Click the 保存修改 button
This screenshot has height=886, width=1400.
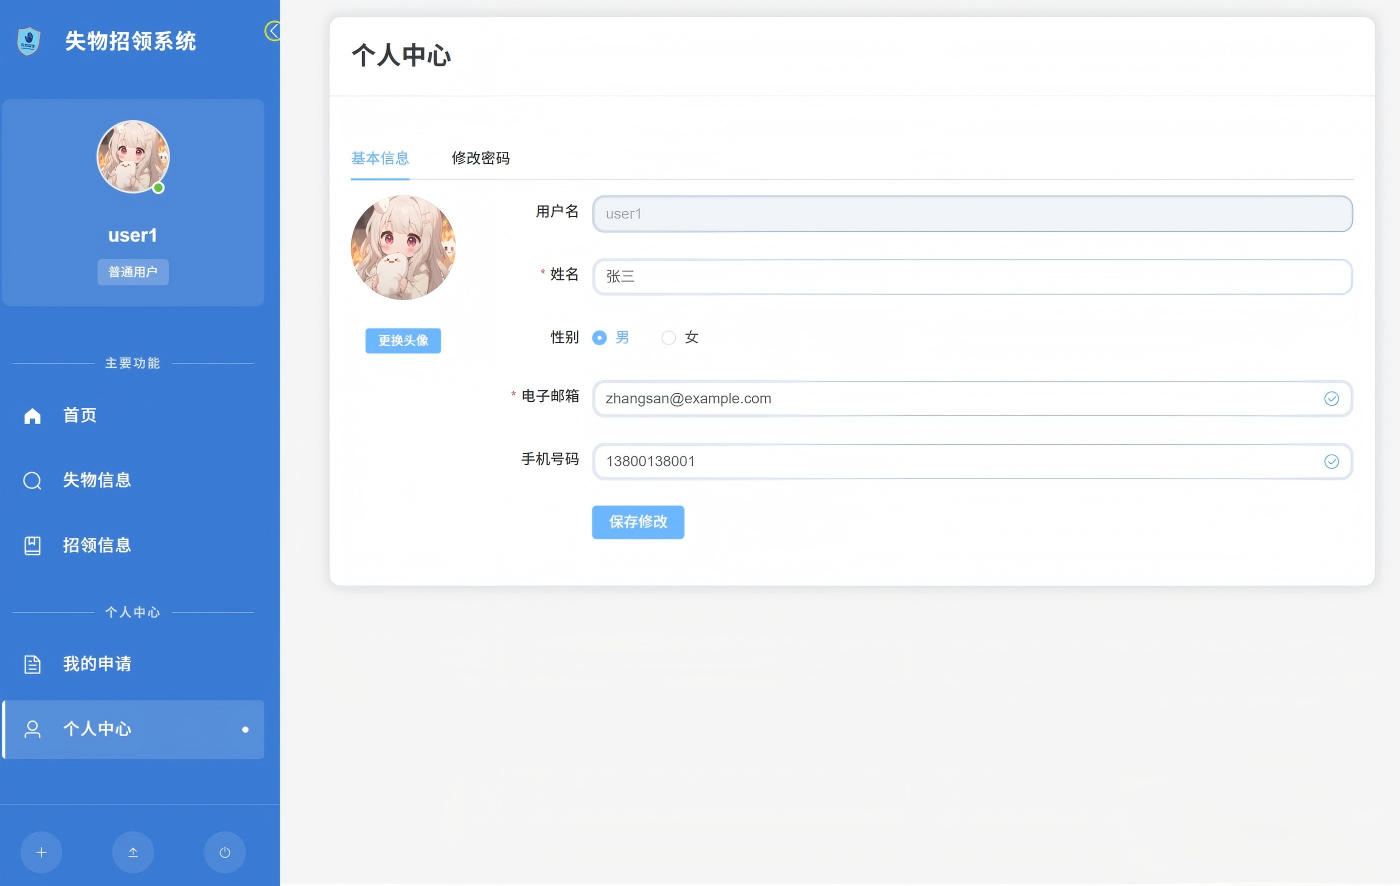[638, 522]
